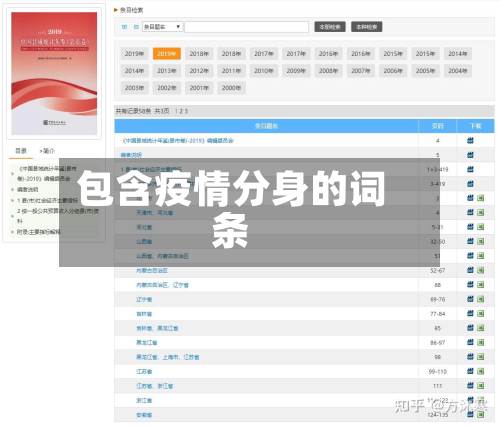Click the 本册检索 search button
500x426 pixels.
tap(330, 27)
